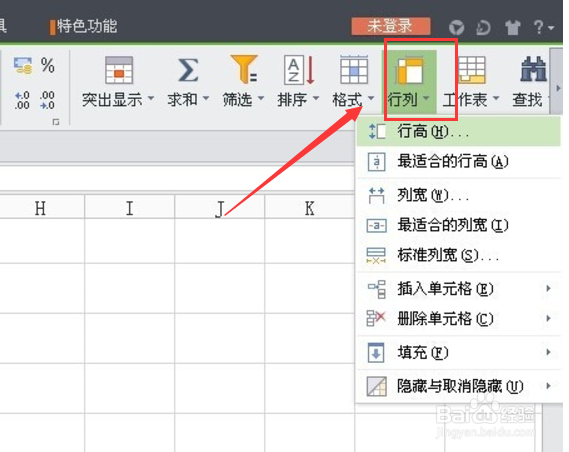The height and width of the screenshot is (452, 569).
Task: Click the skin (shirt) icon in title bar
Action: [512, 27]
